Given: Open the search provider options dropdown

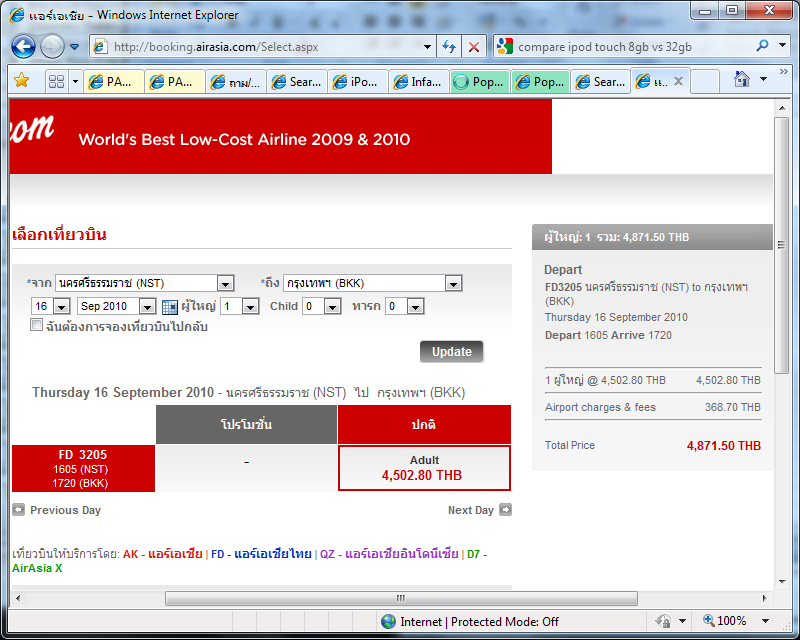Looking at the screenshot, I should tap(783, 45).
